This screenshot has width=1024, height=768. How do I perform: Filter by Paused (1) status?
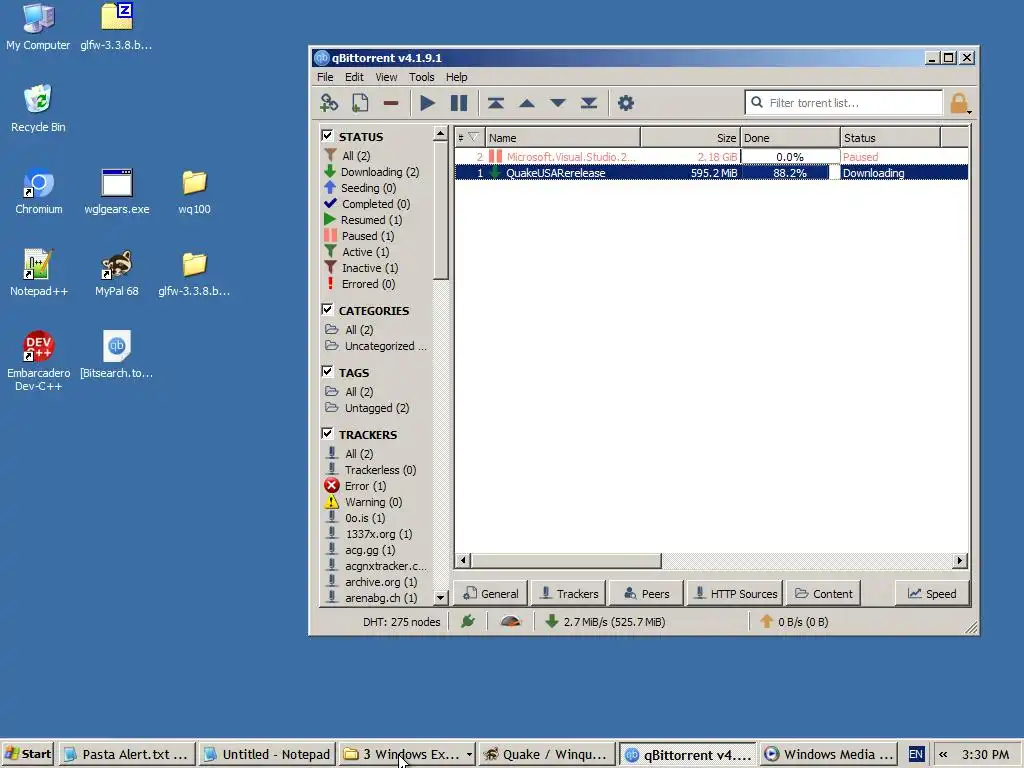[359, 236]
